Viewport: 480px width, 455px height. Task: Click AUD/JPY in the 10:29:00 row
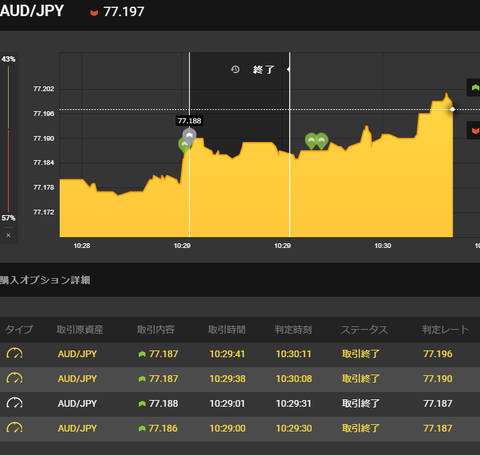click(x=77, y=428)
